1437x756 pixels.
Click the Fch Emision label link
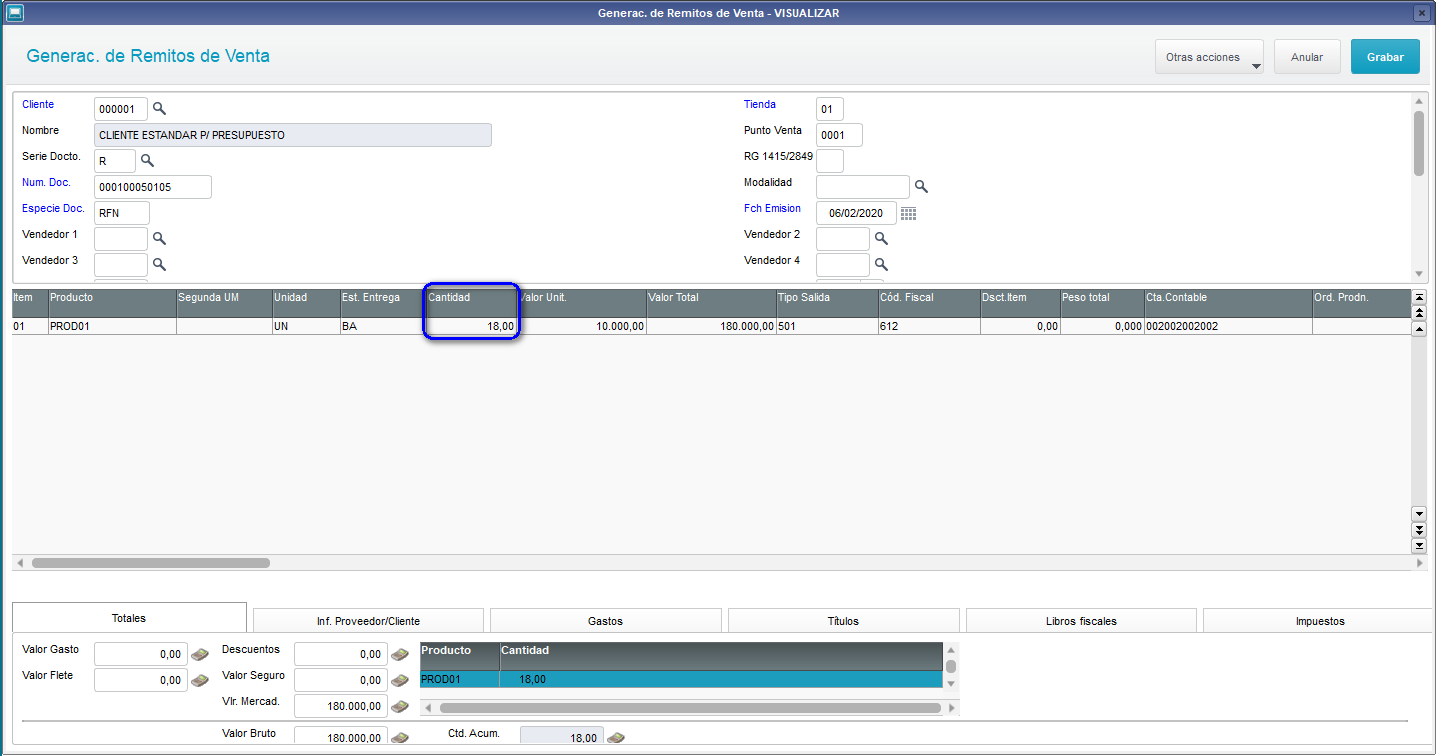772,208
